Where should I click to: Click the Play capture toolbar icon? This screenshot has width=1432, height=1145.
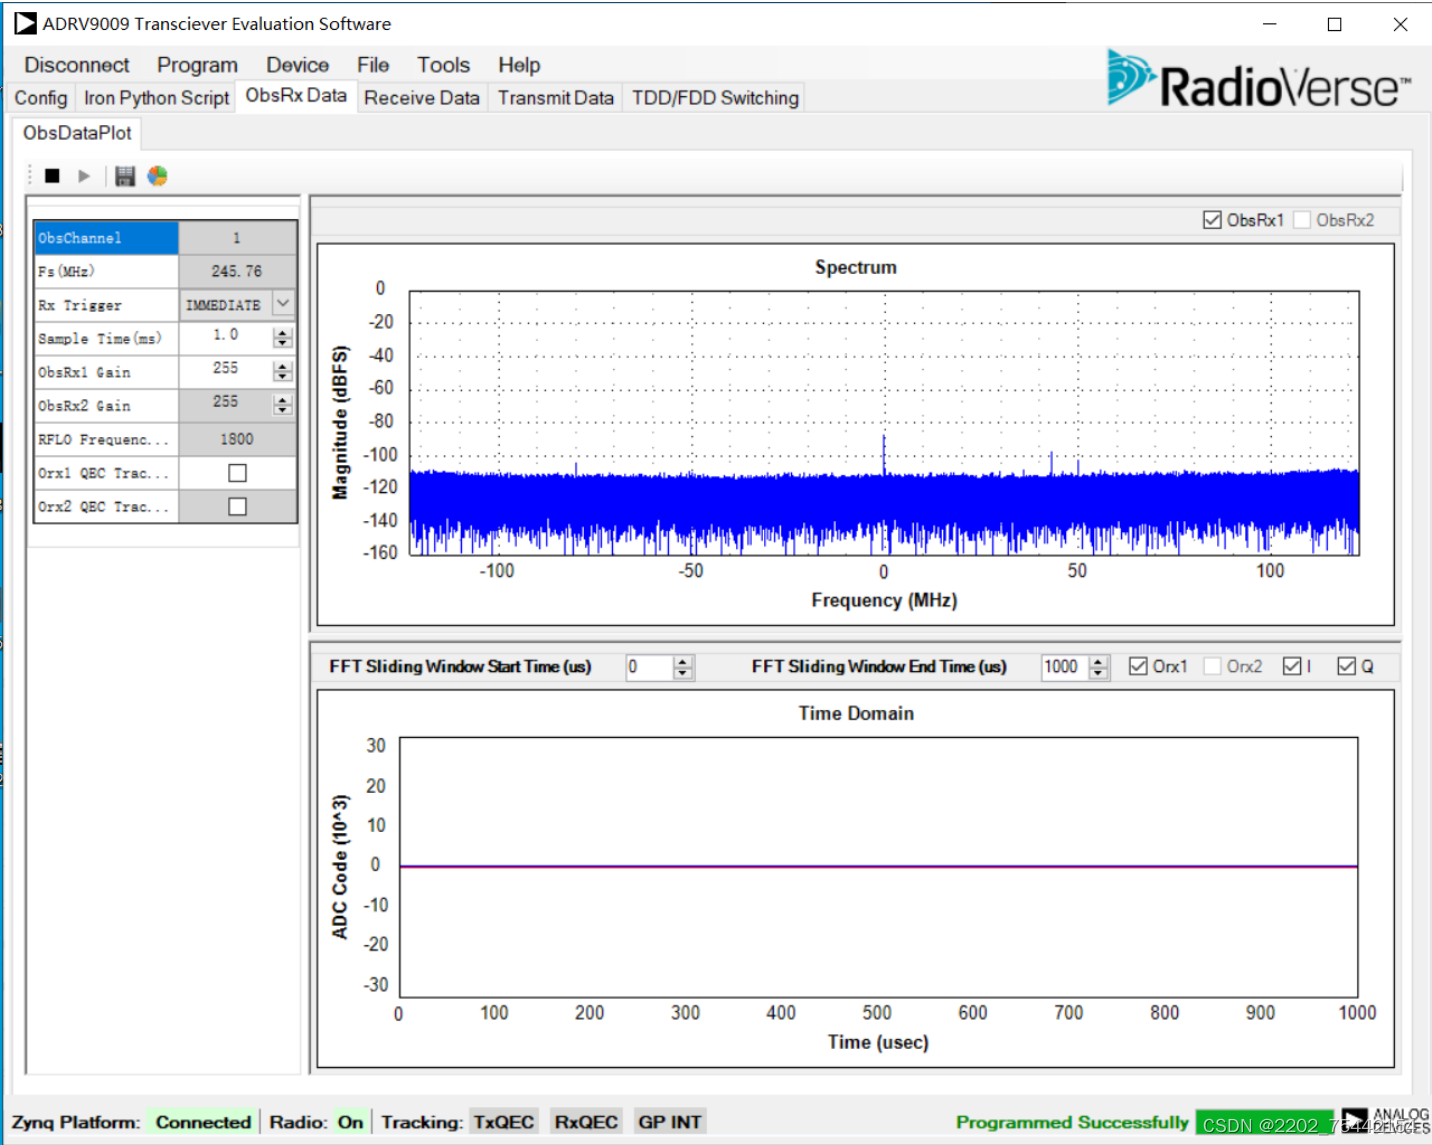(84, 176)
